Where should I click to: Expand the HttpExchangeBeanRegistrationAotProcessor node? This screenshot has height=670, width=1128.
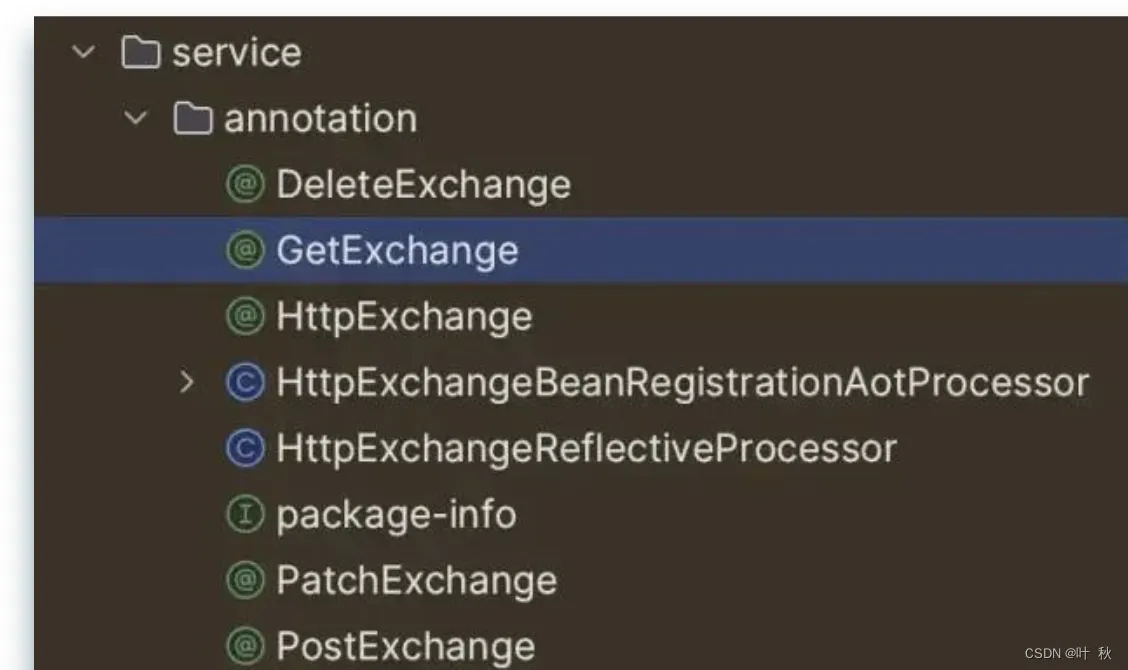[187, 382]
